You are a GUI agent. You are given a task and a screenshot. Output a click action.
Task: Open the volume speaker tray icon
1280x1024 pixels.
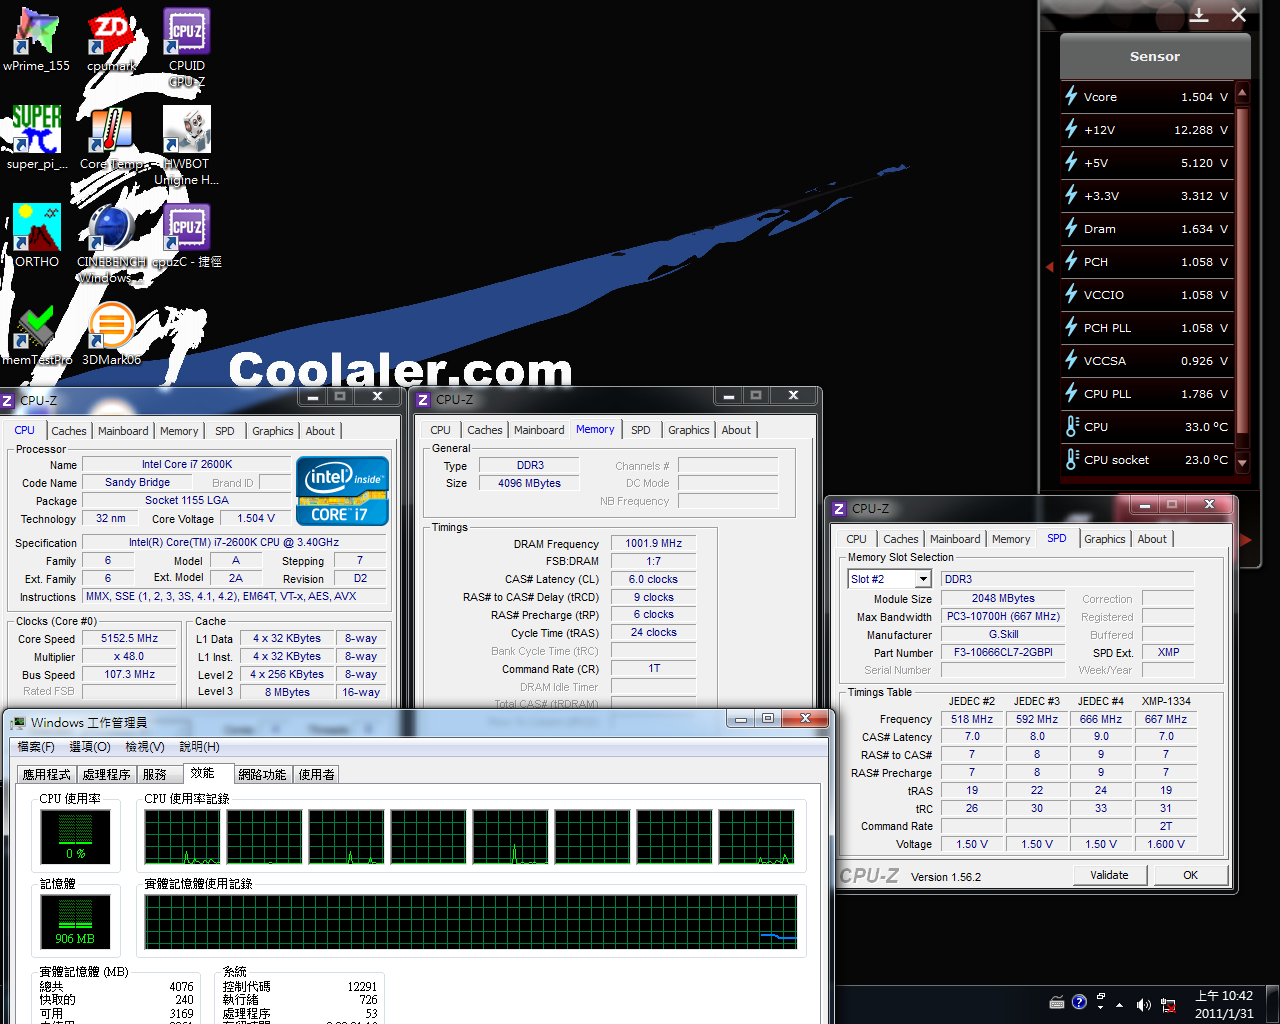tap(1143, 1004)
